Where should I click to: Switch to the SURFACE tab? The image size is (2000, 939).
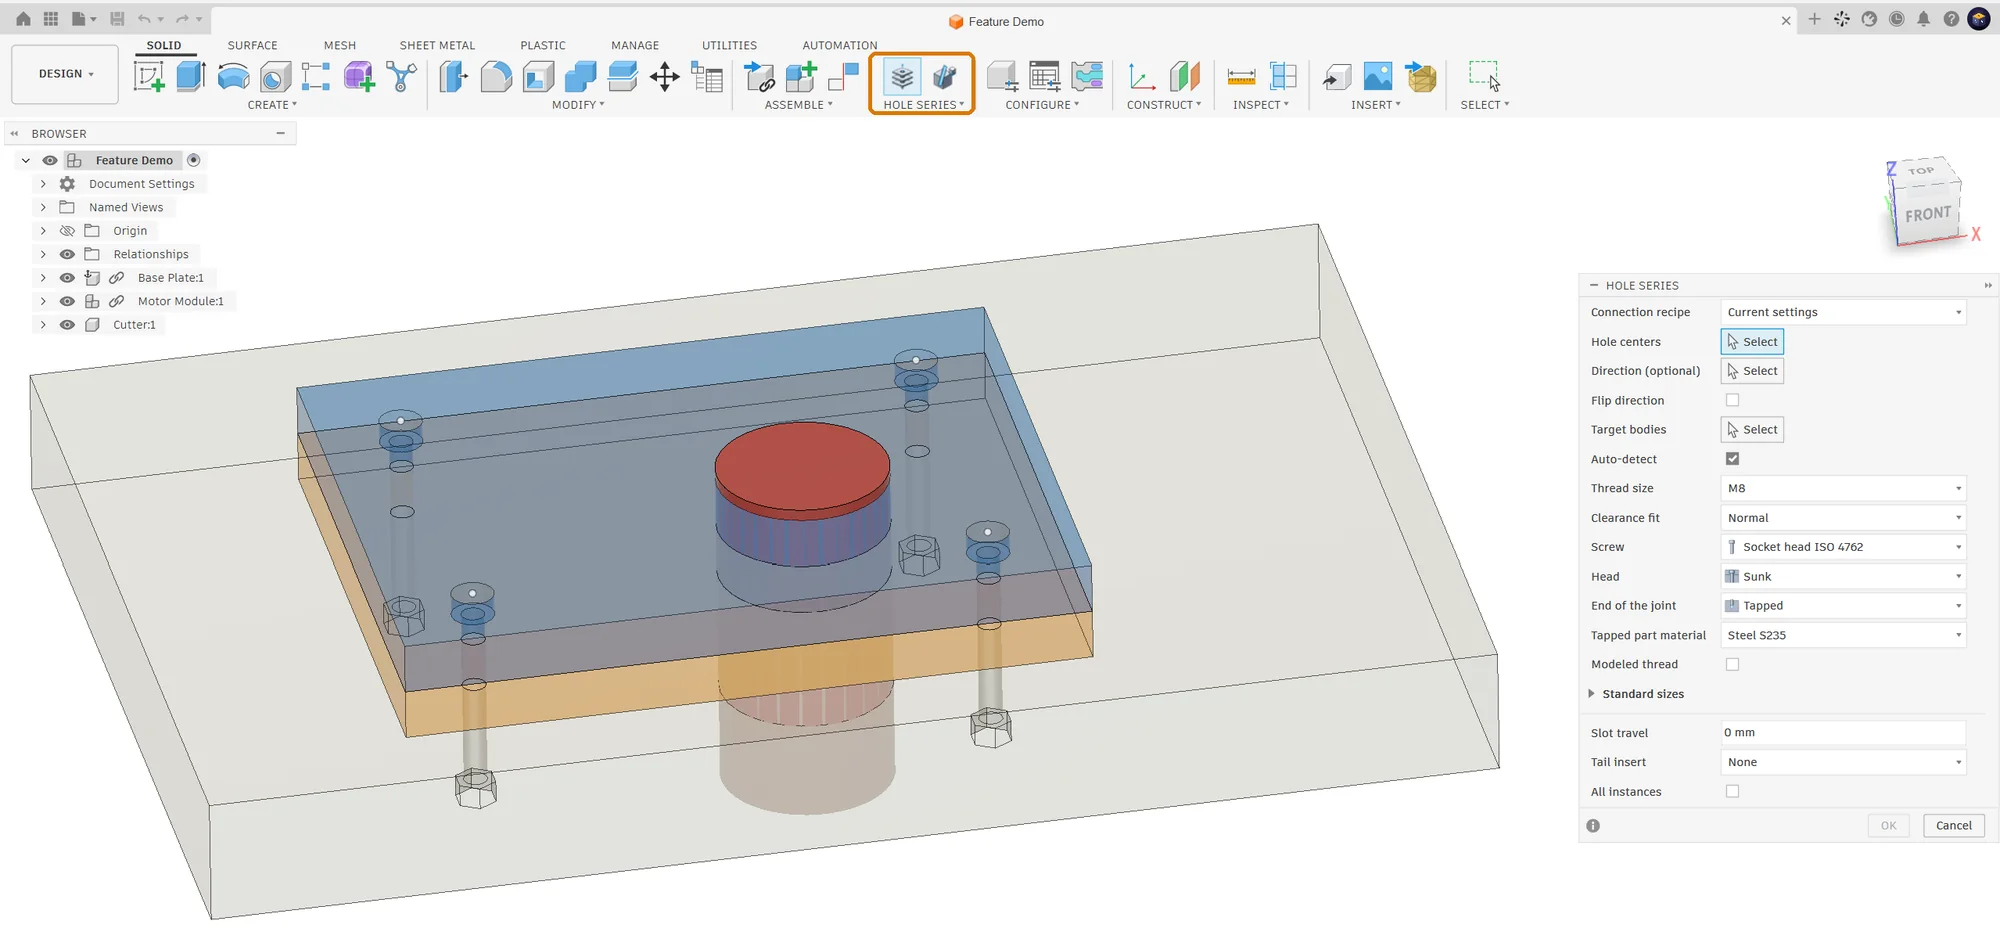(x=252, y=45)
